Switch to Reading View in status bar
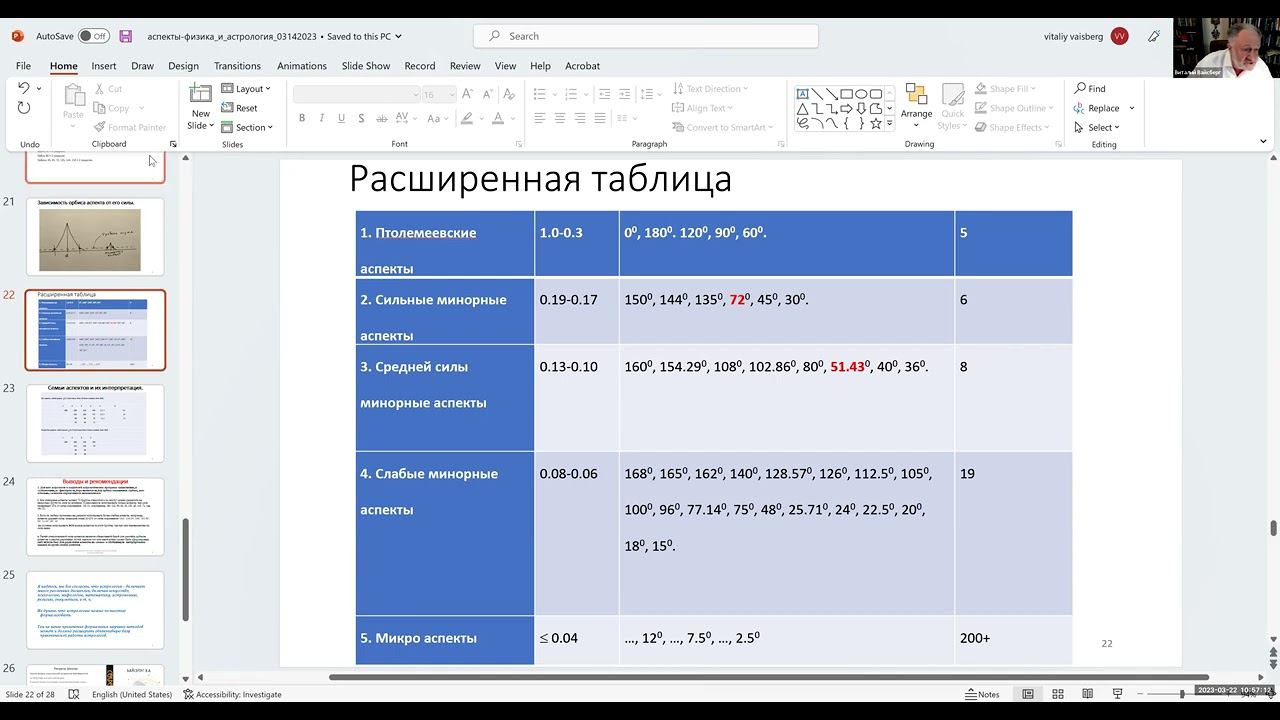 [x=1087, y=694]
